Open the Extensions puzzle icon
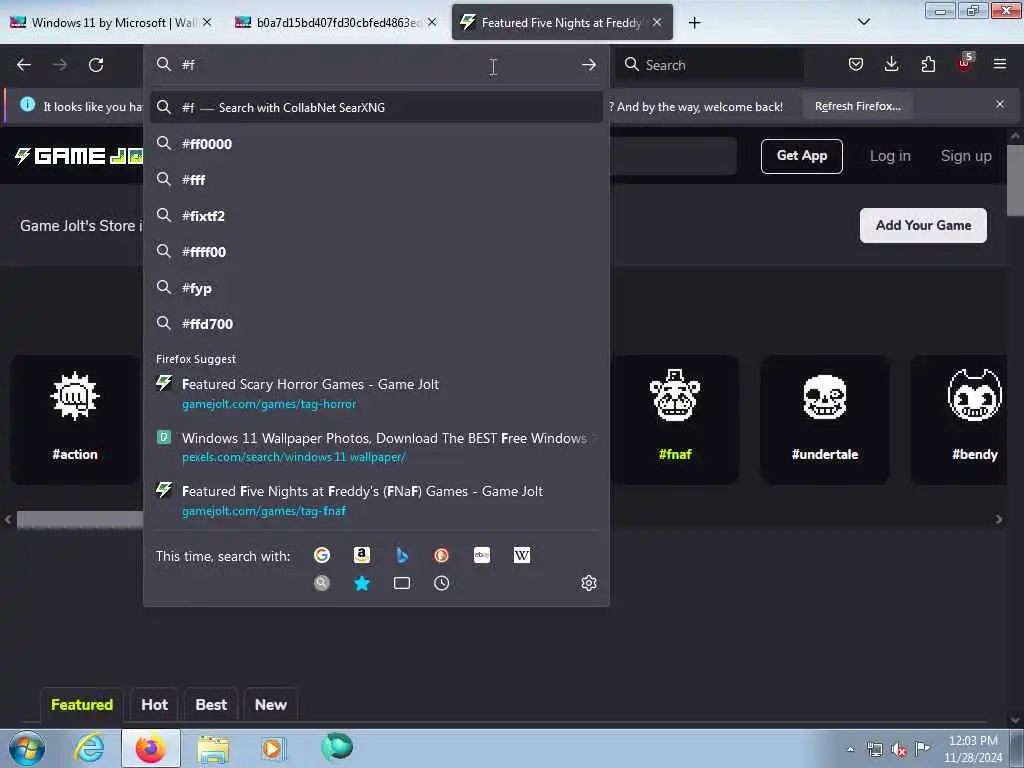1024x768 pixels. [x=928, y=64]
